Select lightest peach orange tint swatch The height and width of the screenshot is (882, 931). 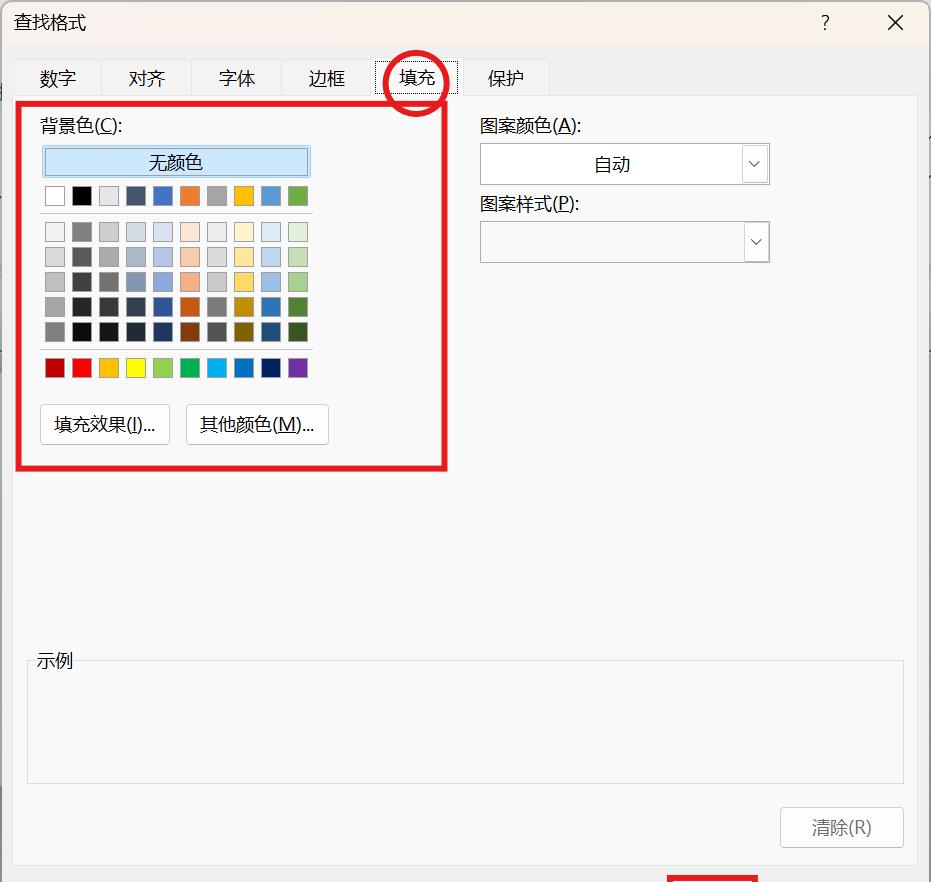coord(190,232)
